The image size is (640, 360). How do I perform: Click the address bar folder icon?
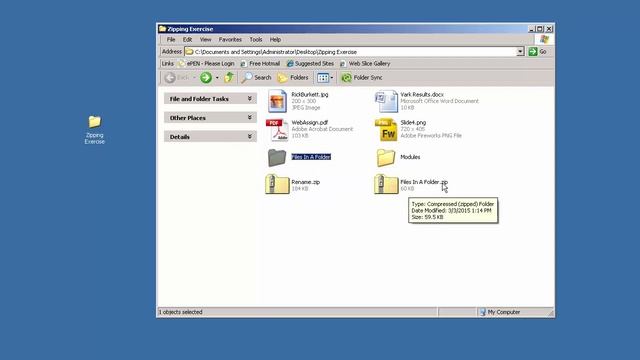pyautogui.click(x=189, y=52)
